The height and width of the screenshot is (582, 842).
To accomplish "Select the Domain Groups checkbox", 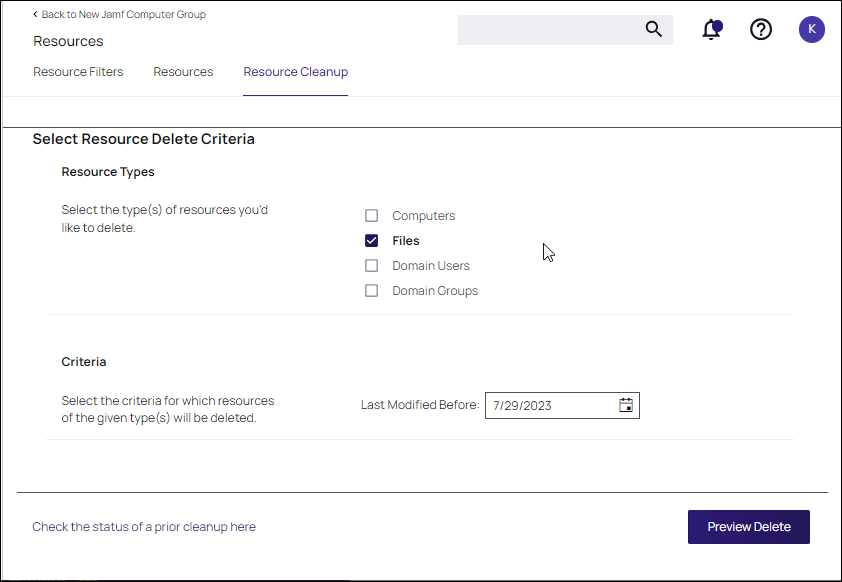I will tap(372, 291).
